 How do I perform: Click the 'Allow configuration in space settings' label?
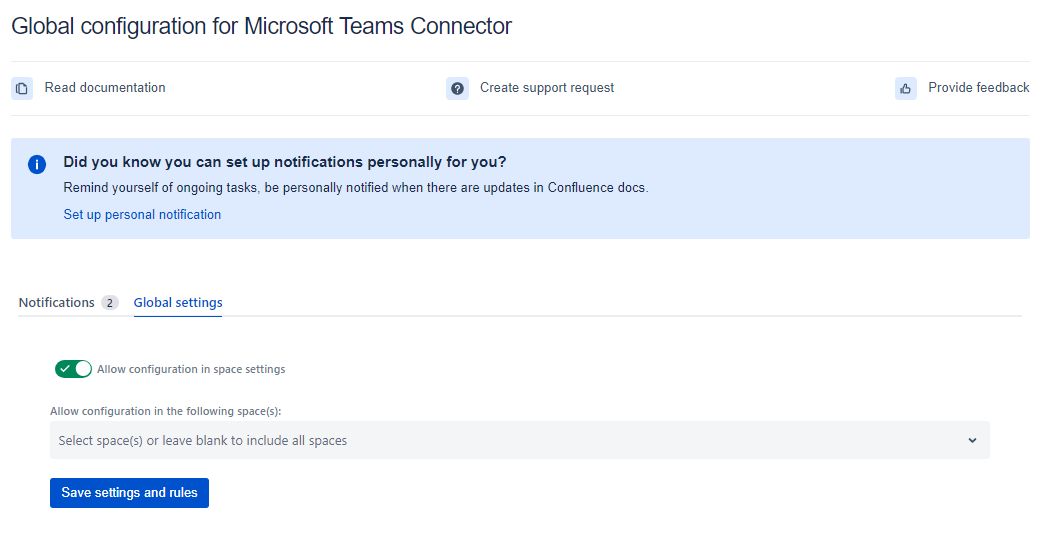click(191, 370)
